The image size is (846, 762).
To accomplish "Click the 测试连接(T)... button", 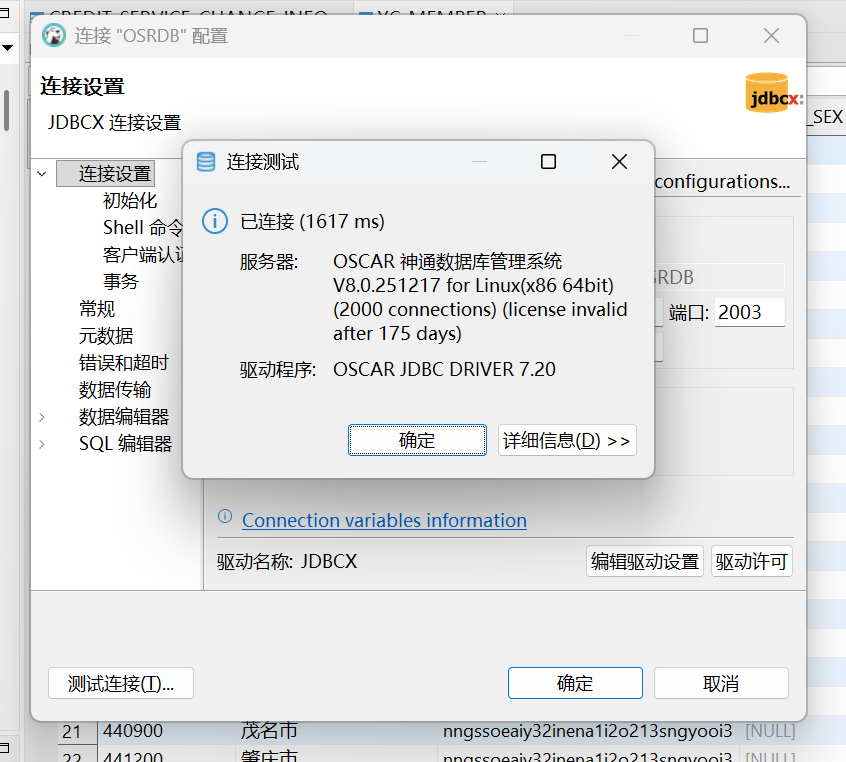I will coord(121,684).
